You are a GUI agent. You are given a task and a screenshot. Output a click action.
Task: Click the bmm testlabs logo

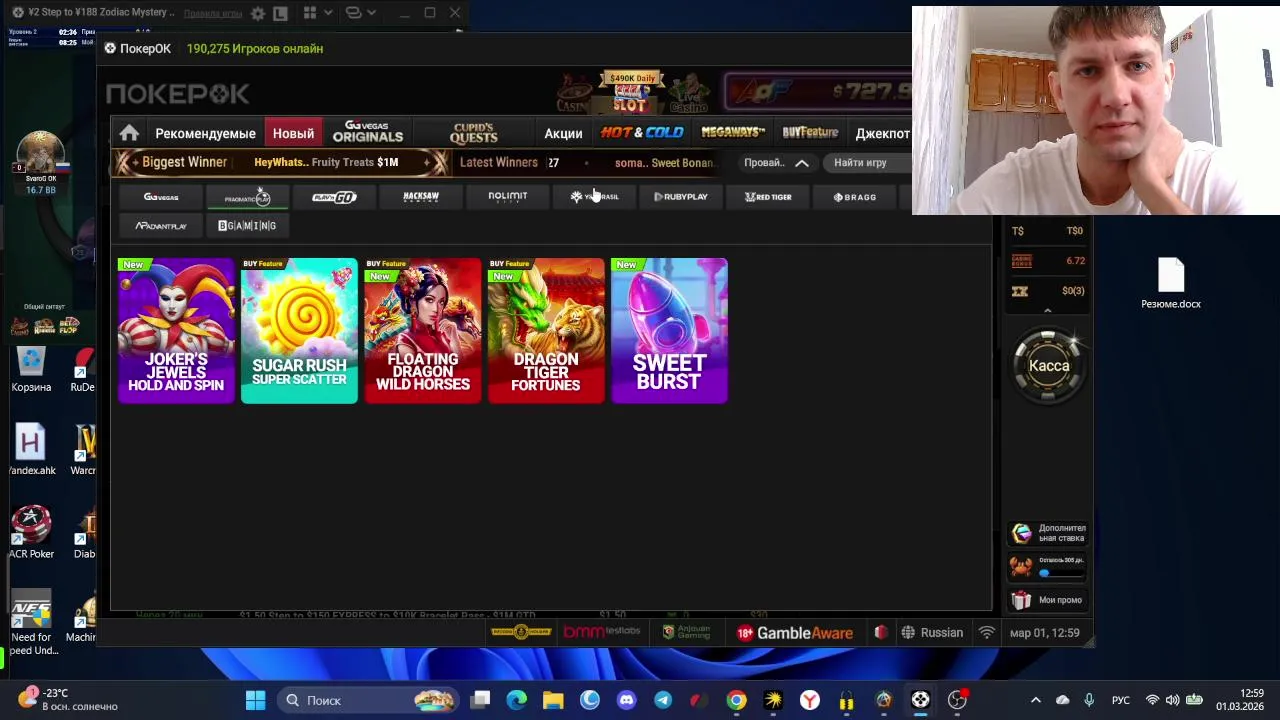point(601,632)
